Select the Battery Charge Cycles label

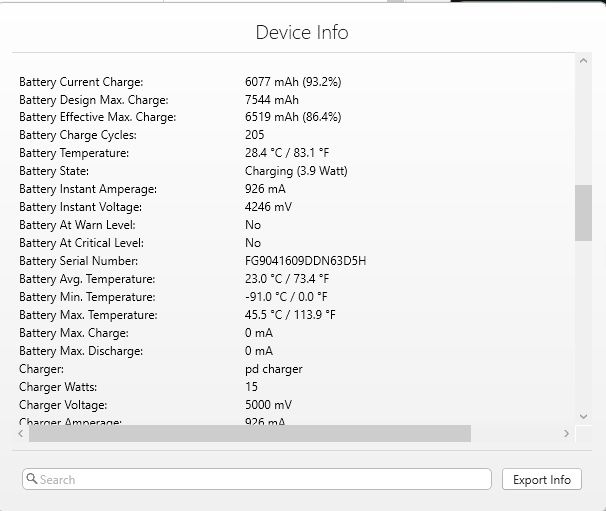point(78,135)
